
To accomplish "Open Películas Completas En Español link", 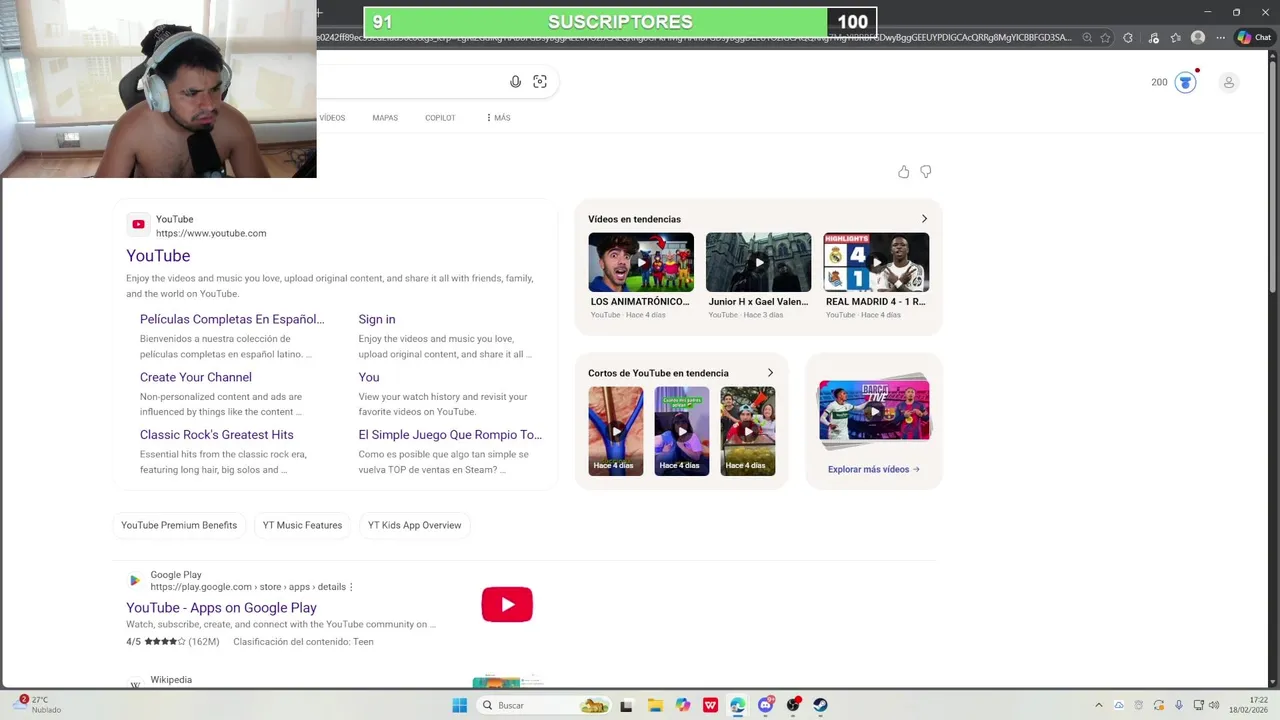I will 232,319.
